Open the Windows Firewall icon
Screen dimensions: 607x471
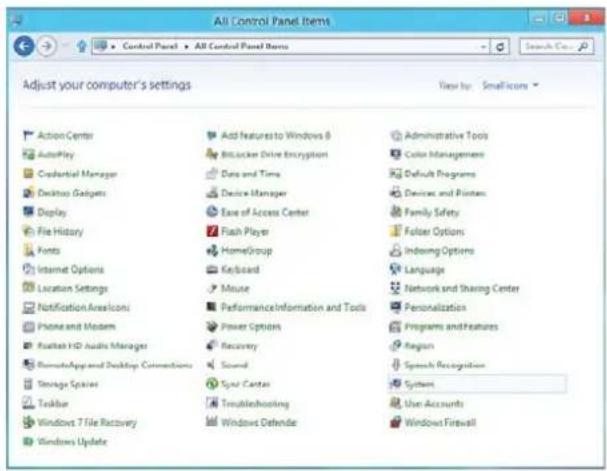(395, 422)
